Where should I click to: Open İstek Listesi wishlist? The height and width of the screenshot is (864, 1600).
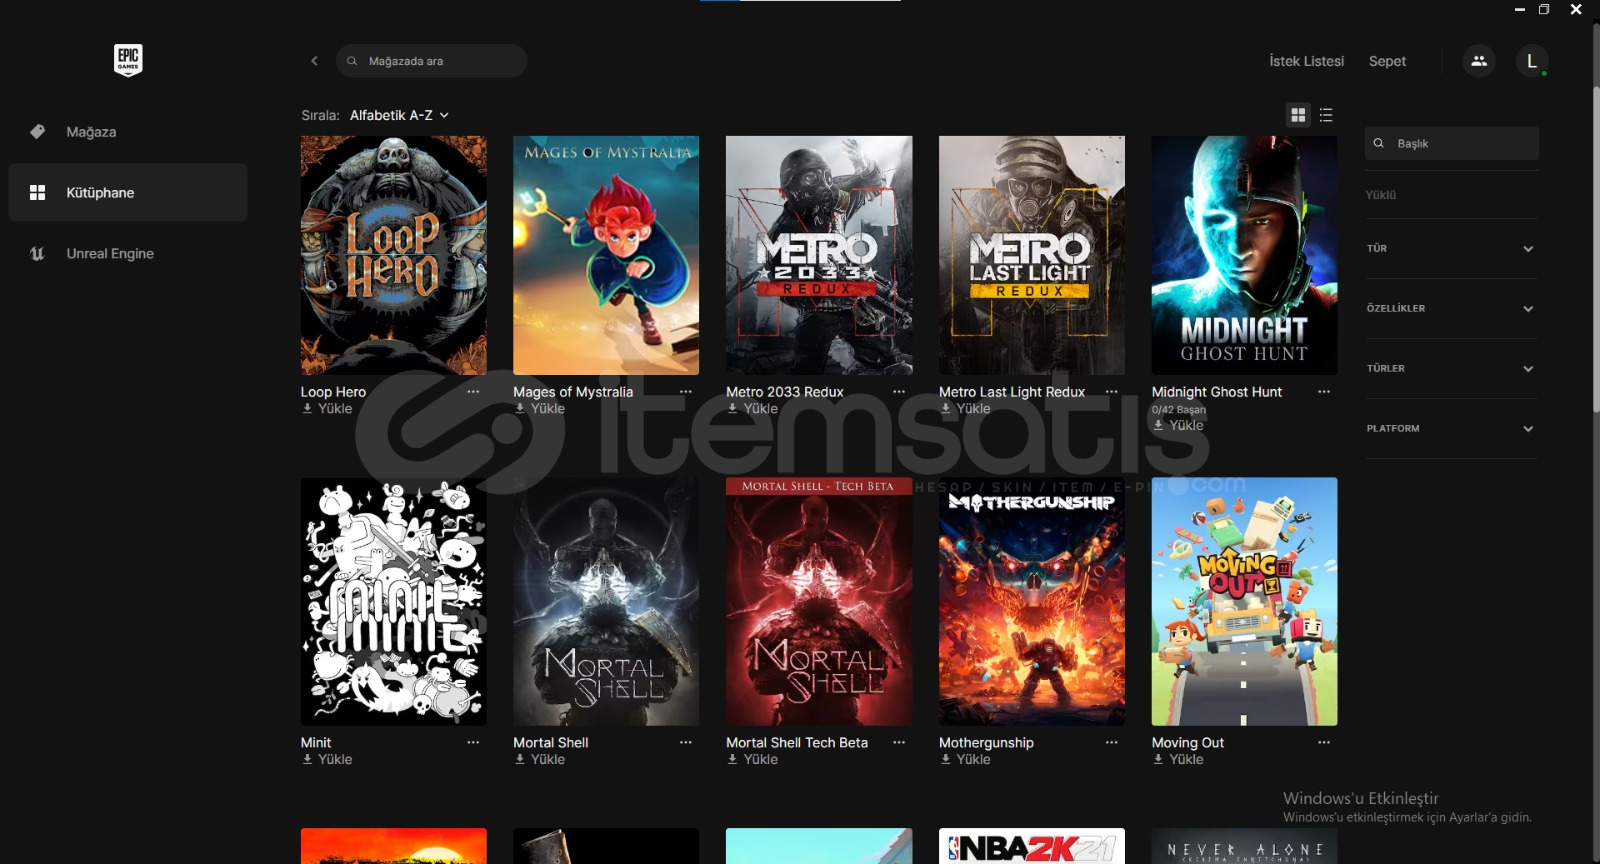(x=1306, y=61)
